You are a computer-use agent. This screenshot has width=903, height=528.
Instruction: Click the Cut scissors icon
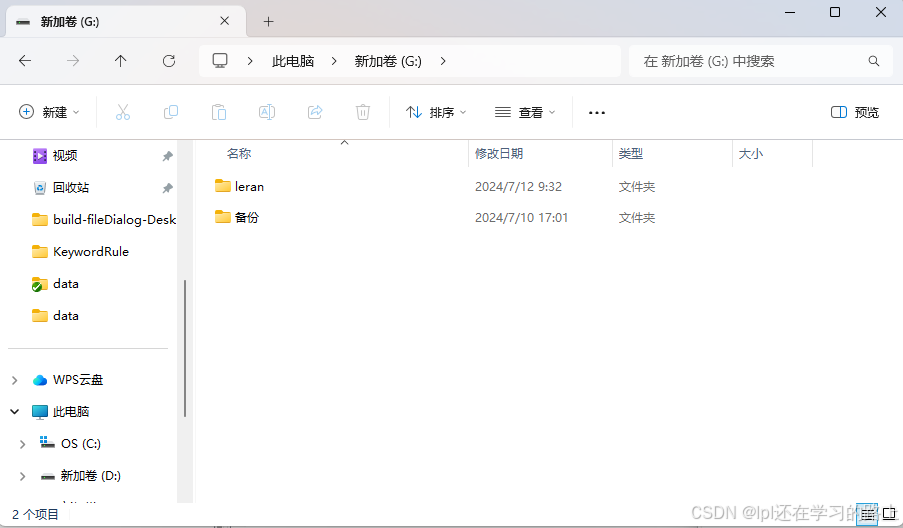tap(123, 112)
